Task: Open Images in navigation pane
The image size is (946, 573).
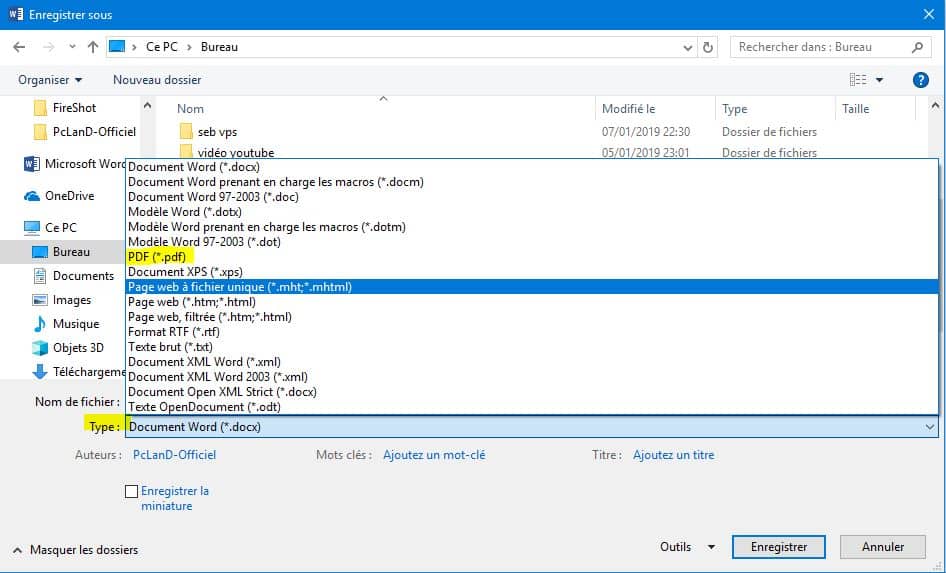Action: tap(61, 300)
